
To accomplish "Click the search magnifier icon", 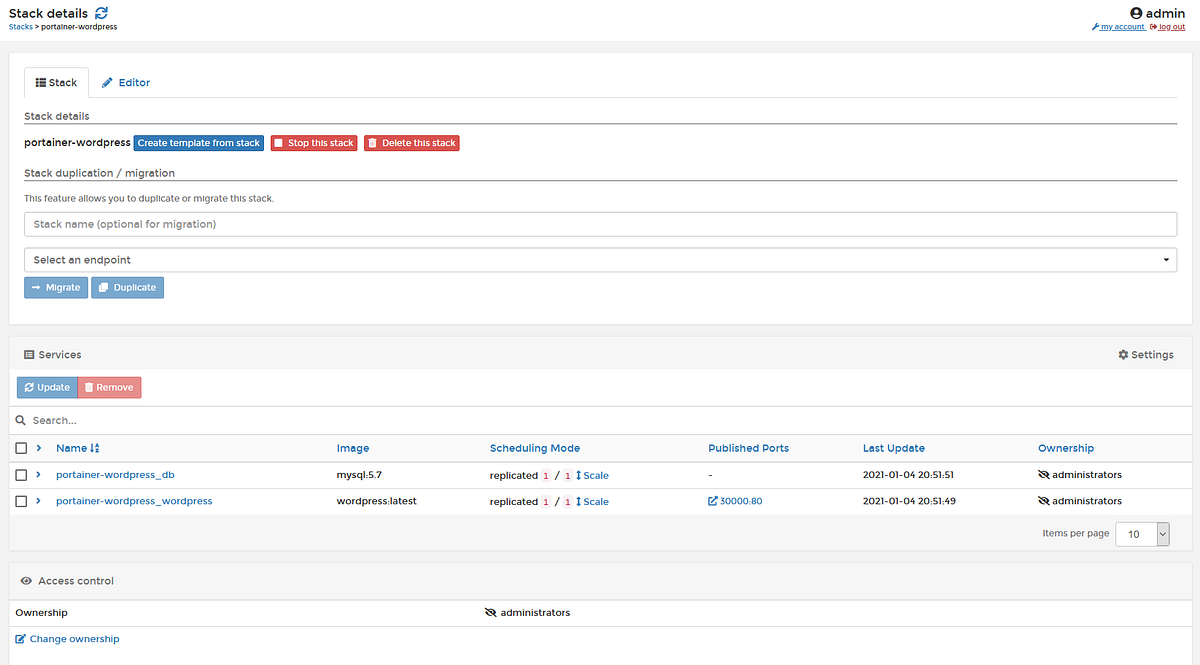I will [21, 421].
